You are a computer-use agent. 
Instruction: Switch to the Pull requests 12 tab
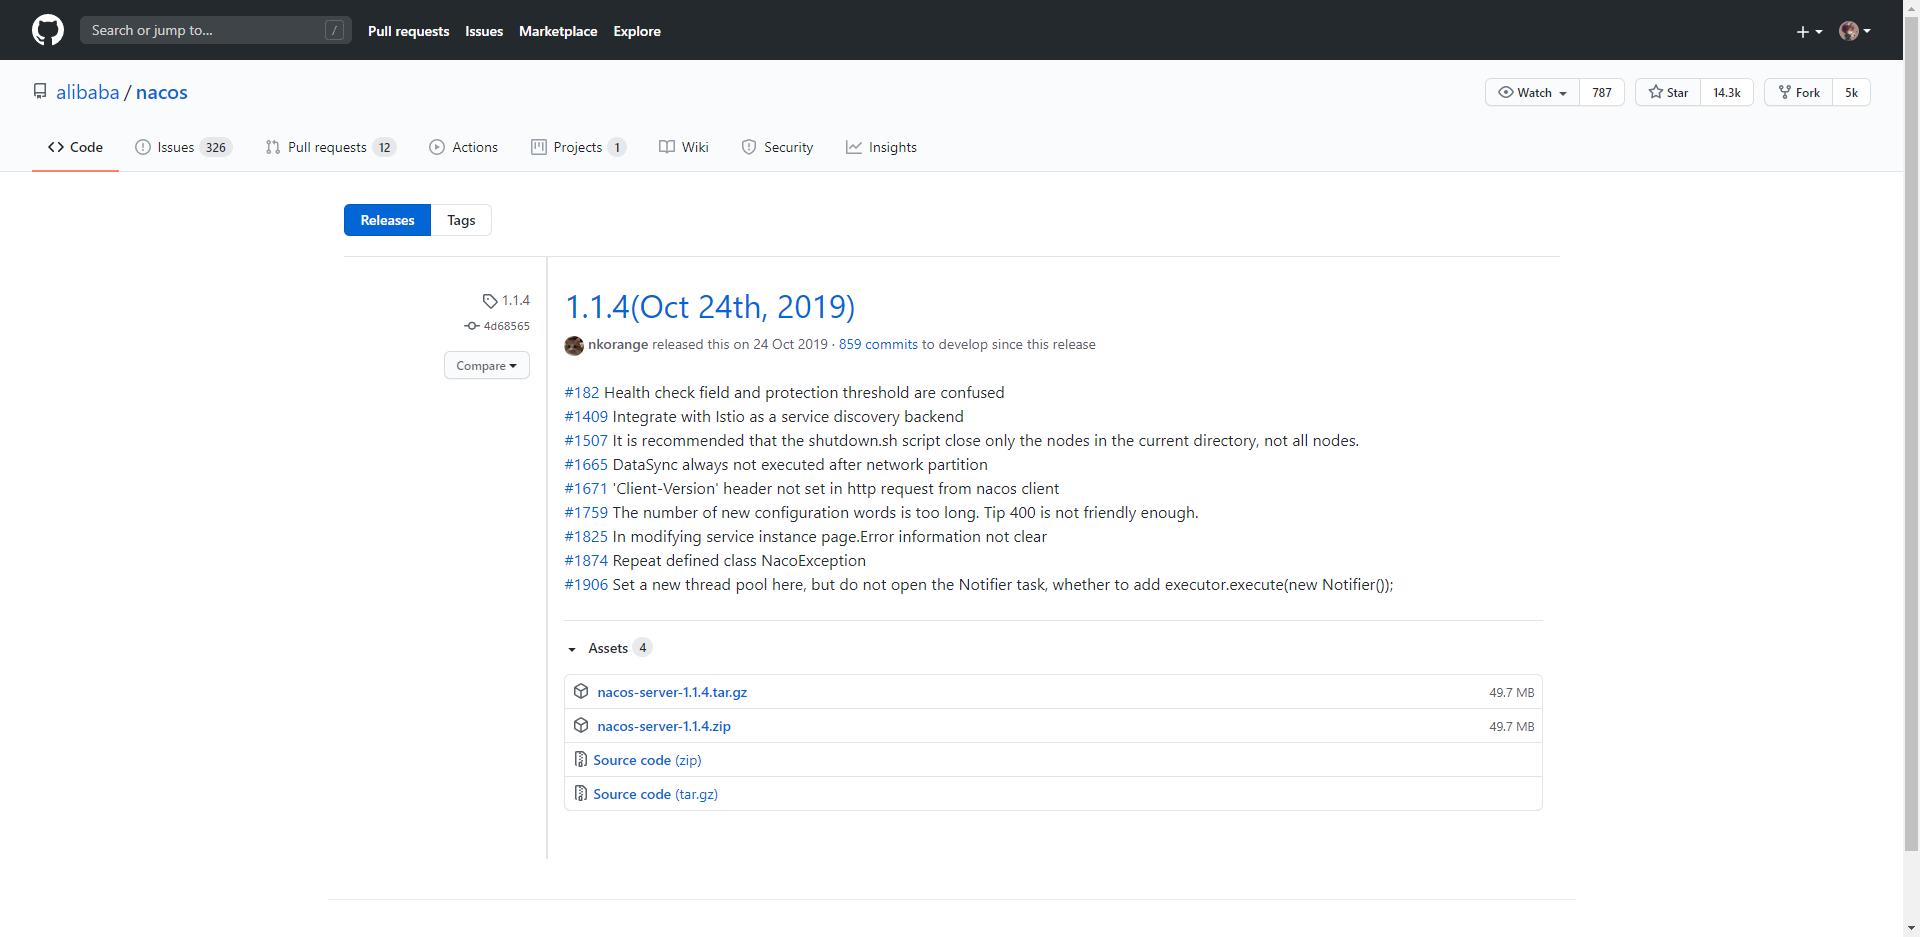331,147
